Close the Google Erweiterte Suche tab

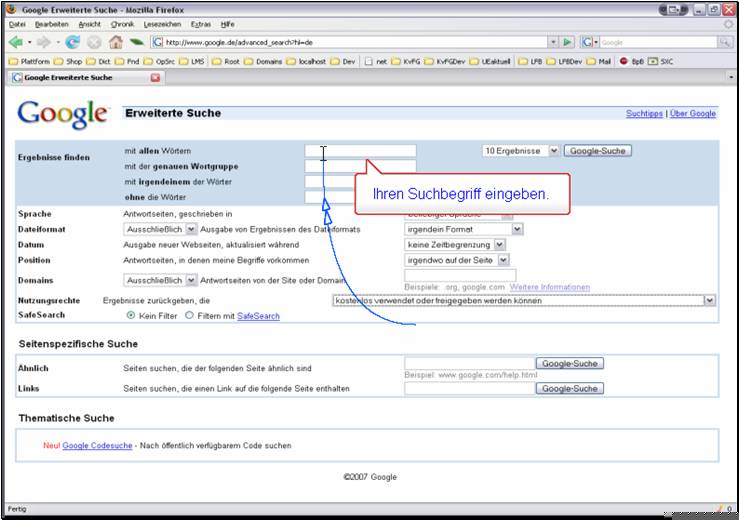click(x=155, y=77)
